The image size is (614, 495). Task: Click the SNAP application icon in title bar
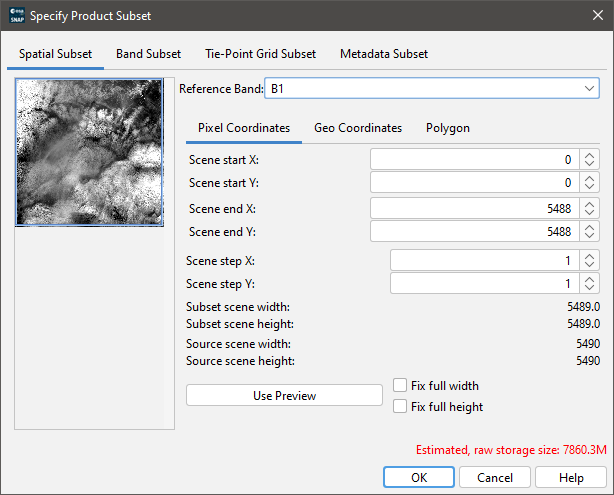click(15, 17)
